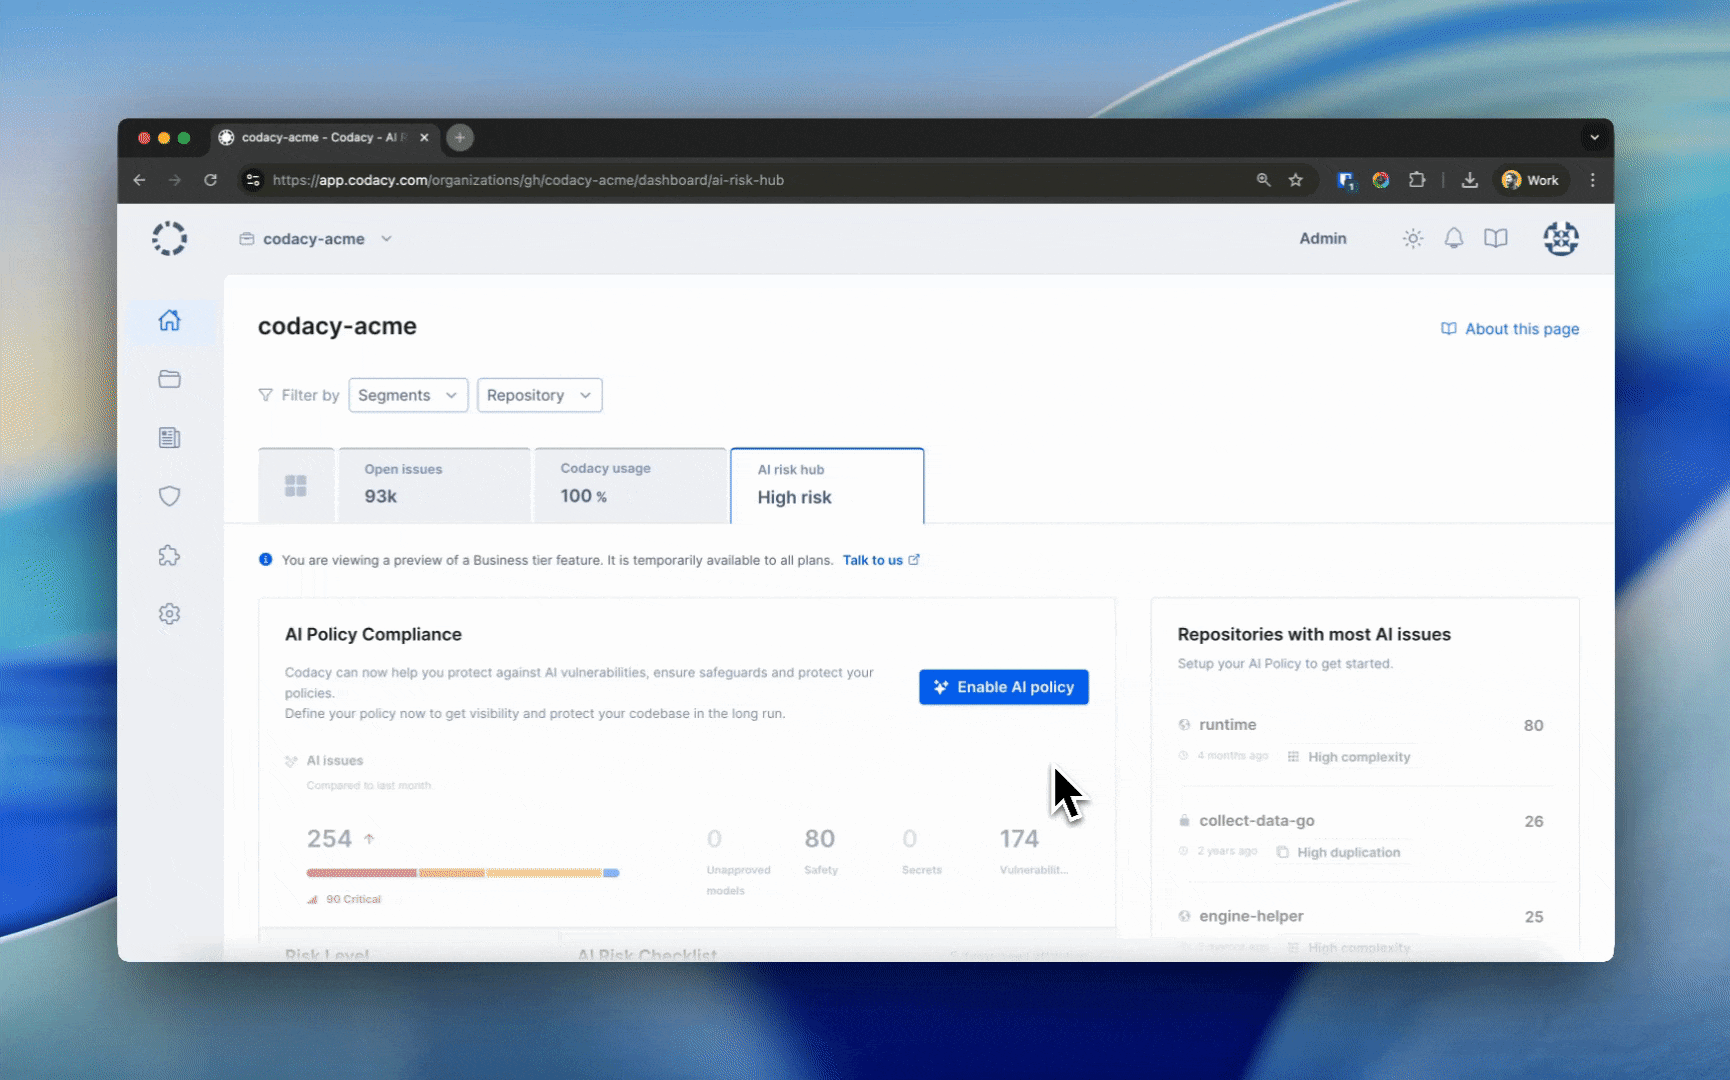Screen dimensions: 1730x1080
Task: Expand the Repository filter dropdown
Action: click(x=539, y=395)
